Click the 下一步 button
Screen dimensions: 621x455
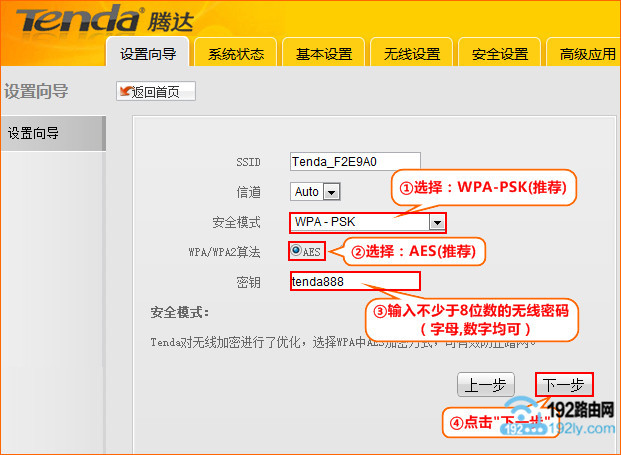click(564, 385)
